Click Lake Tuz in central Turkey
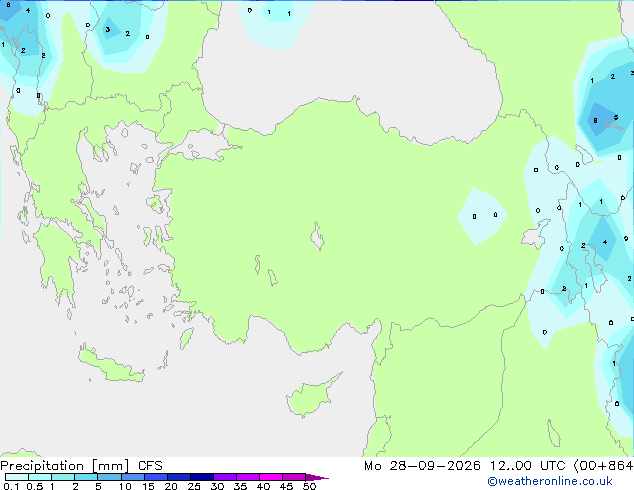The width and height of the screenshot is (634, 490). click(x=317, y=236)
